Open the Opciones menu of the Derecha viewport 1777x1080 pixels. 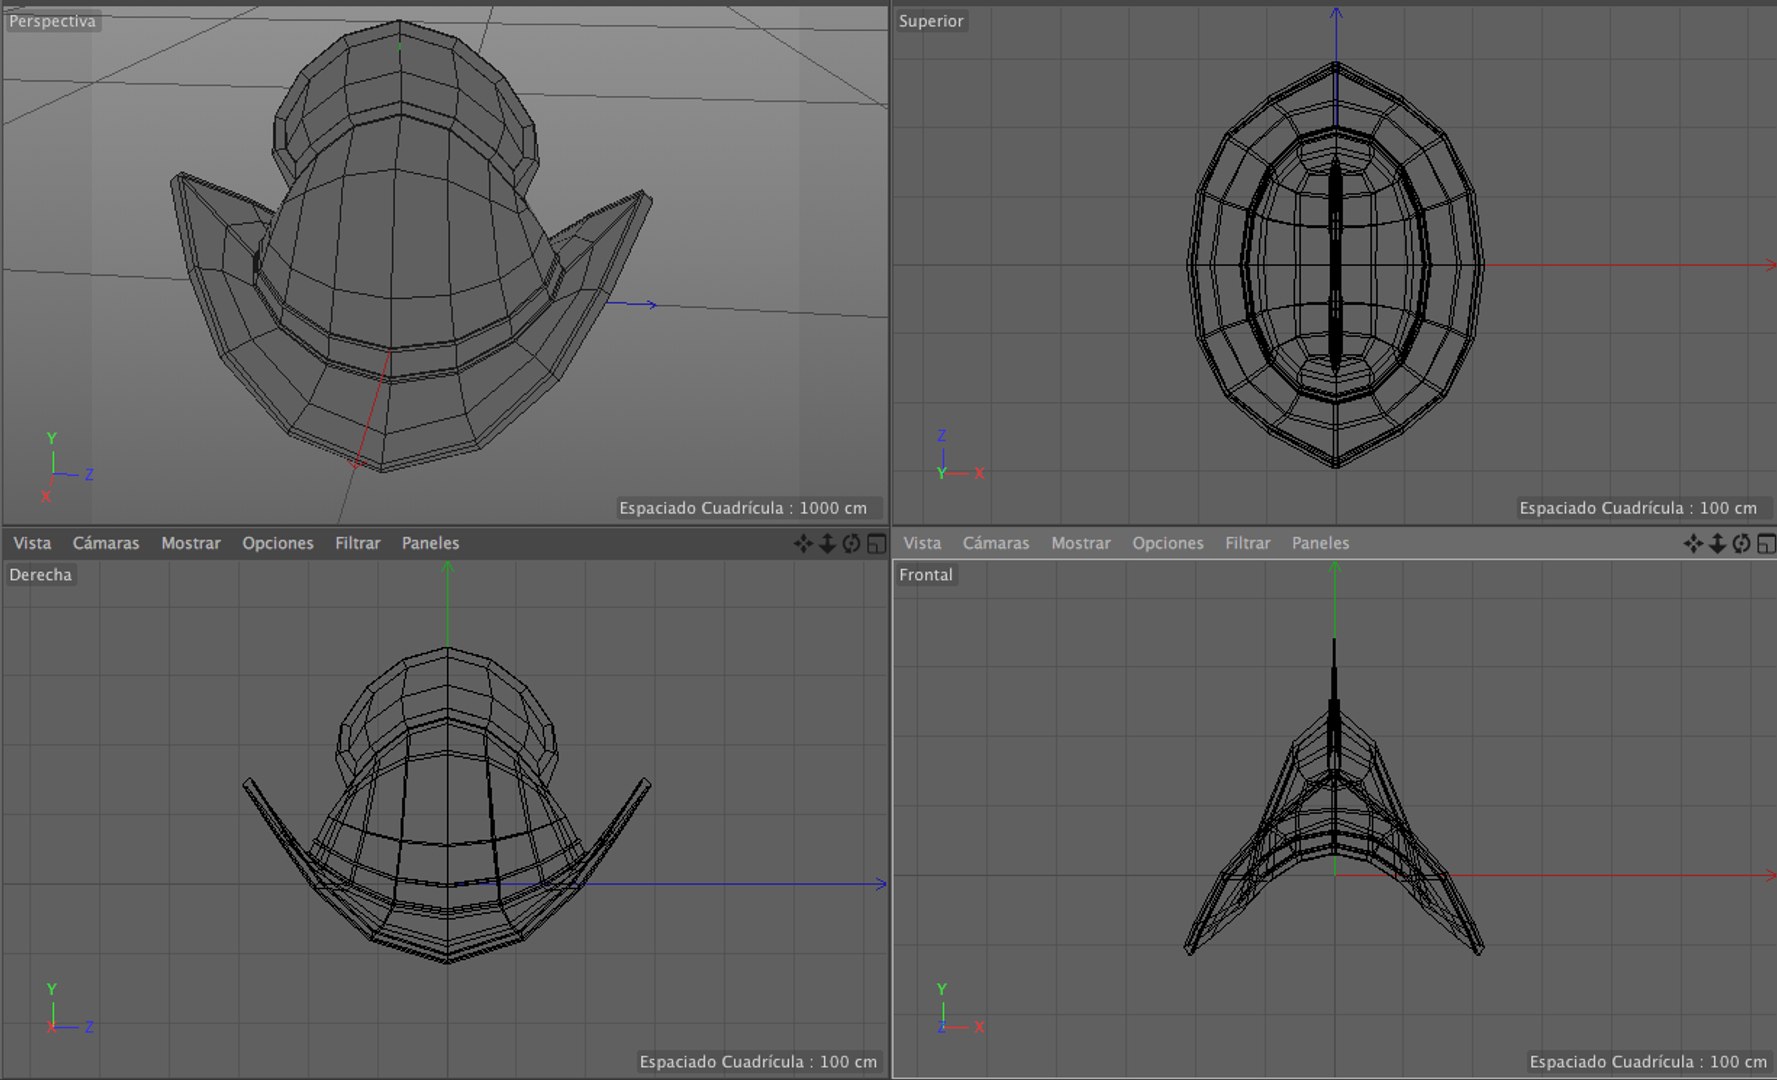point(278,543)
